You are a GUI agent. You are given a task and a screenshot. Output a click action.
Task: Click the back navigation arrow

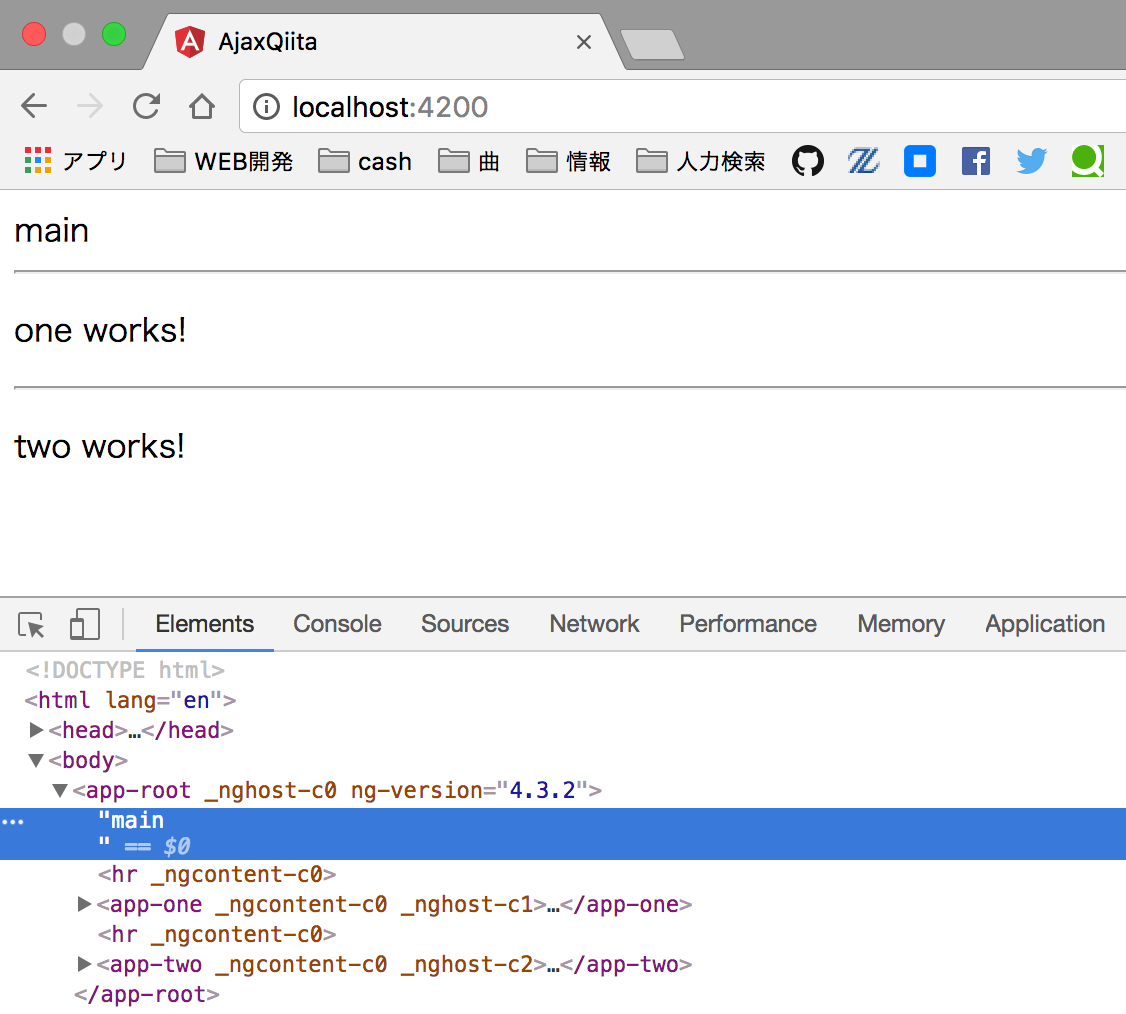click(x=33, y=106)
